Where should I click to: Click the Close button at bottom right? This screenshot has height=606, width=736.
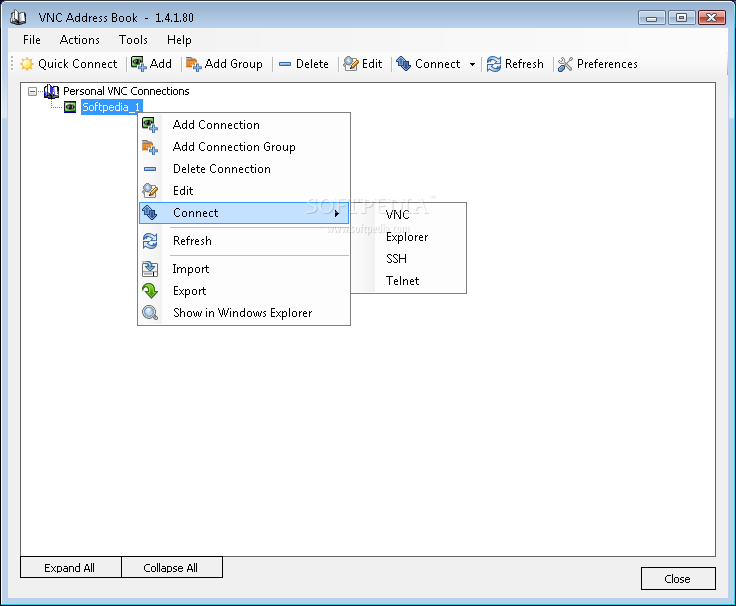pos(678,579)
